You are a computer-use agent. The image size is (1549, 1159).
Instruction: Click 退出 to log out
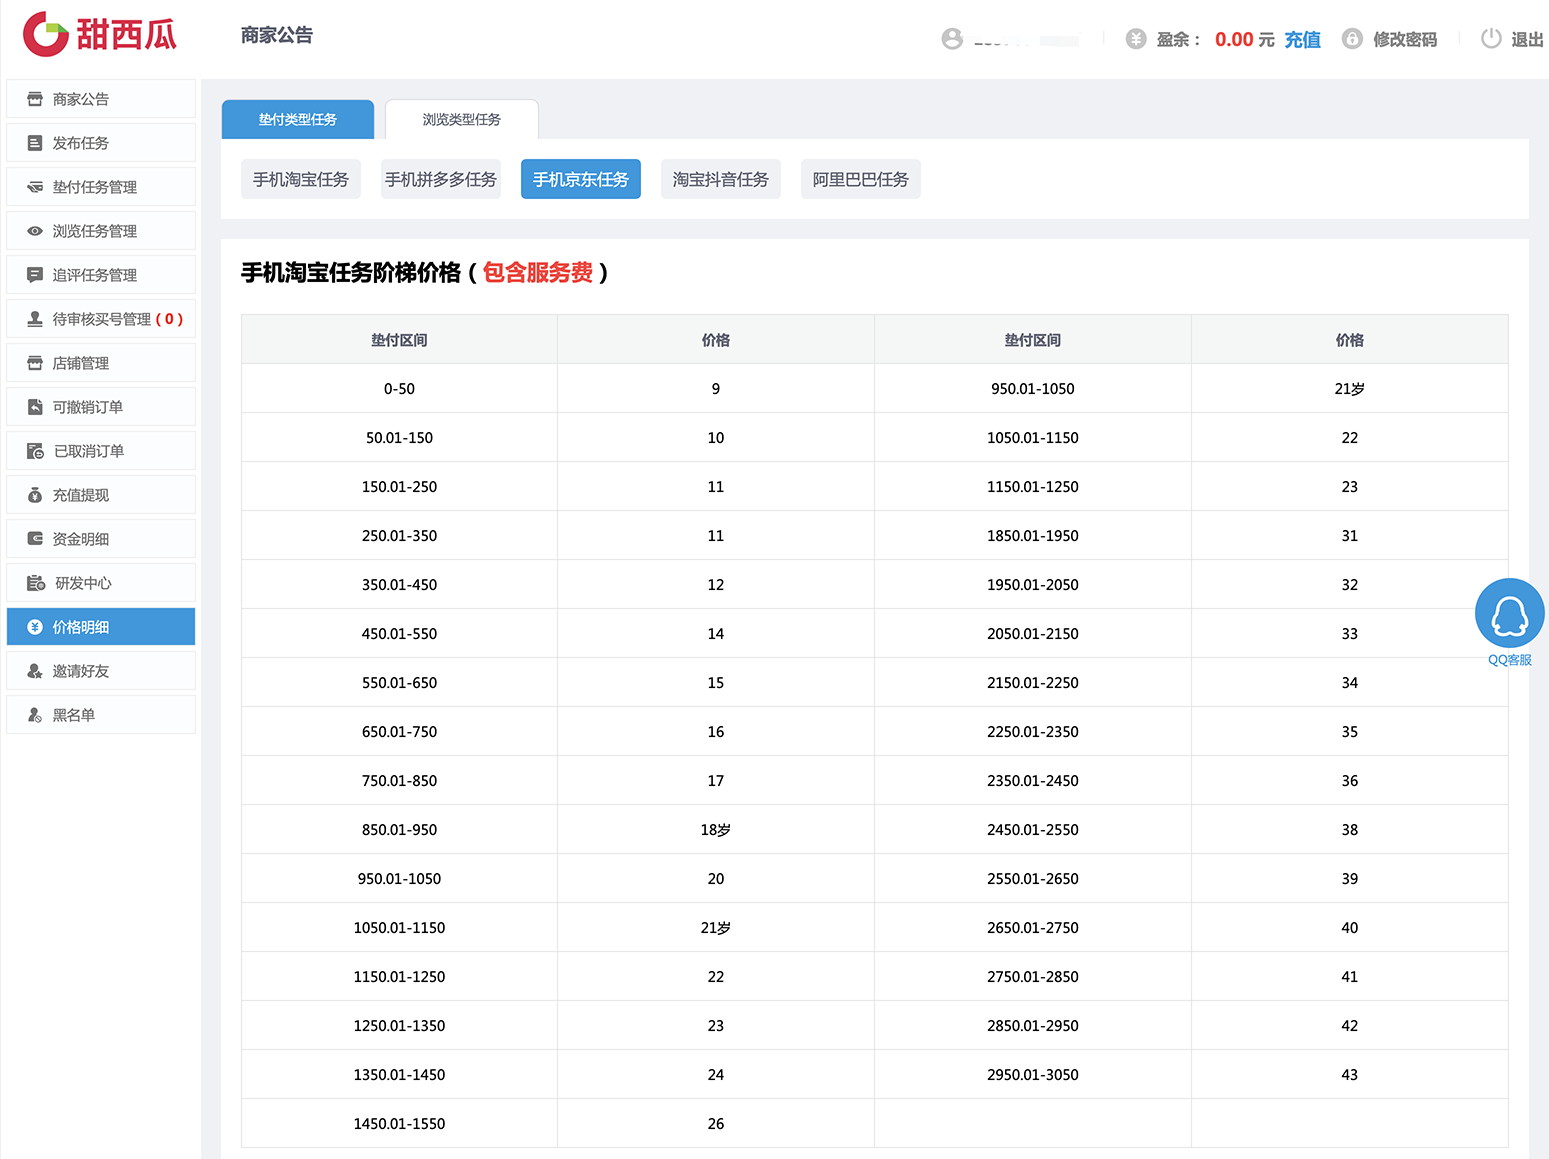coord(1527,39)
